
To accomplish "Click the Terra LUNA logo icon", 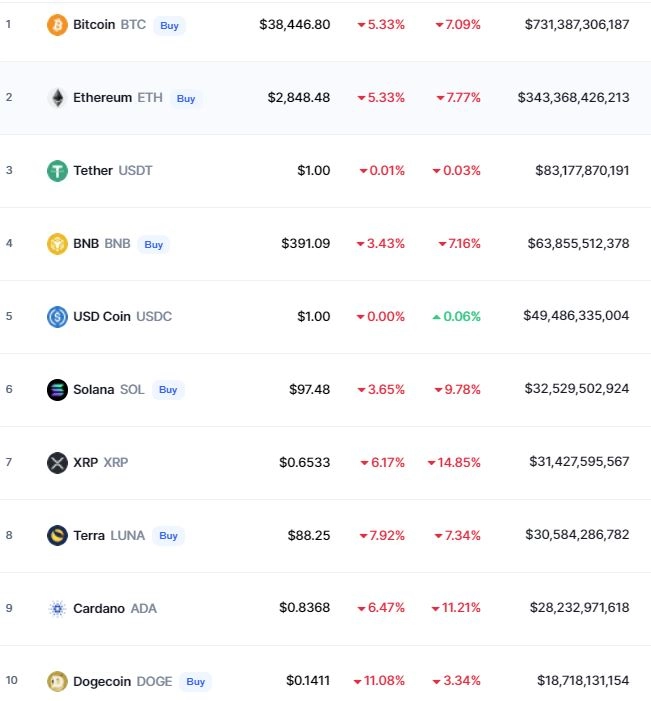I will (58, 536).
